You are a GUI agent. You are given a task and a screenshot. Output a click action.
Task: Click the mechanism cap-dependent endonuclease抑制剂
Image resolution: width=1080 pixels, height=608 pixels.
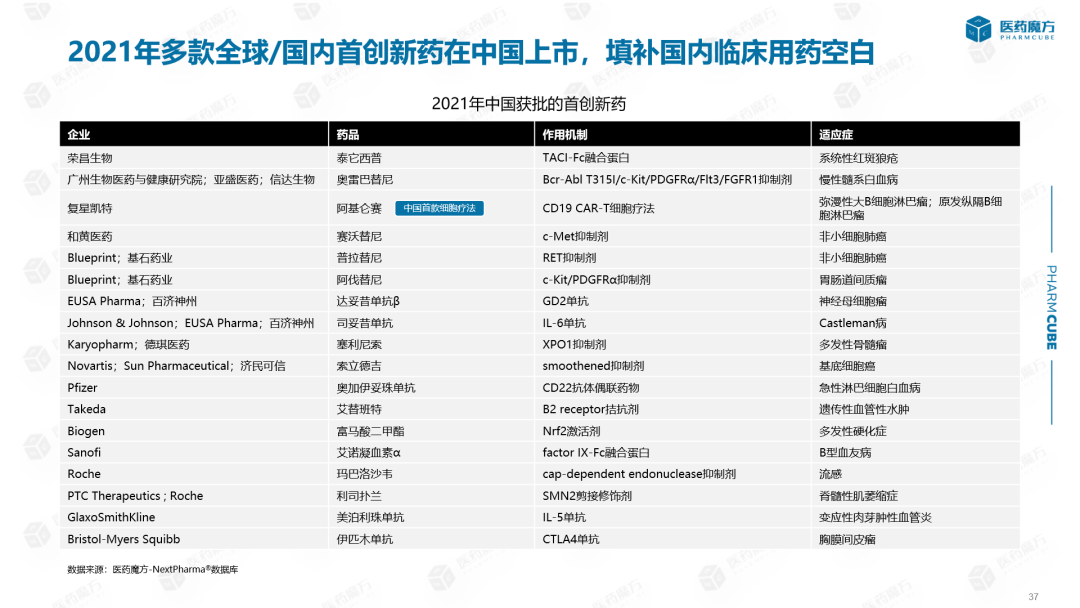tap(639, 474)
